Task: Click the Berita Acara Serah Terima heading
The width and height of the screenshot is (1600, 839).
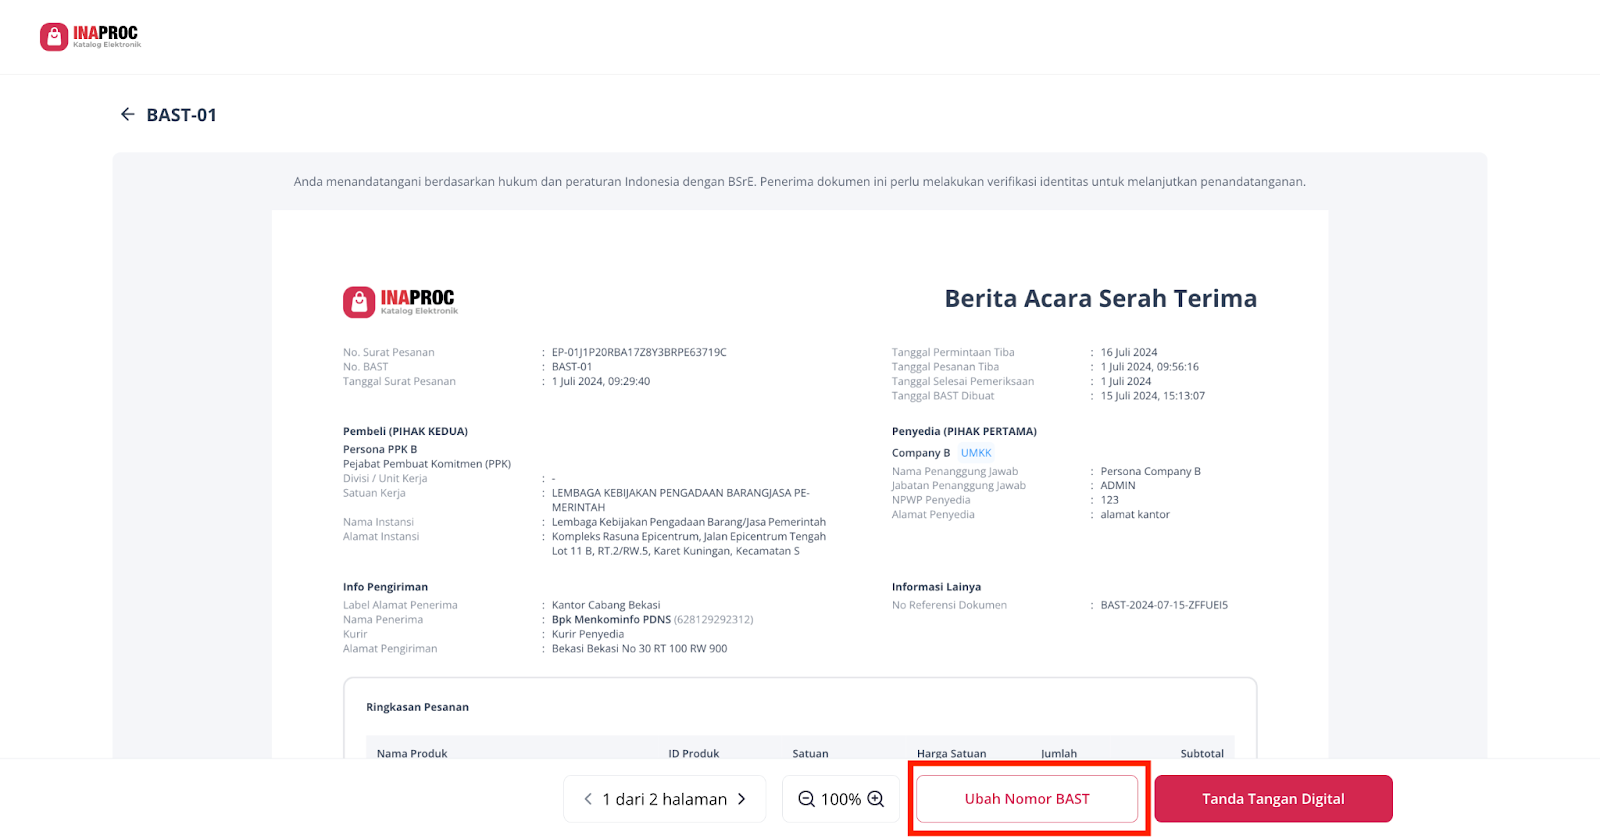Action: point(1100,299)
